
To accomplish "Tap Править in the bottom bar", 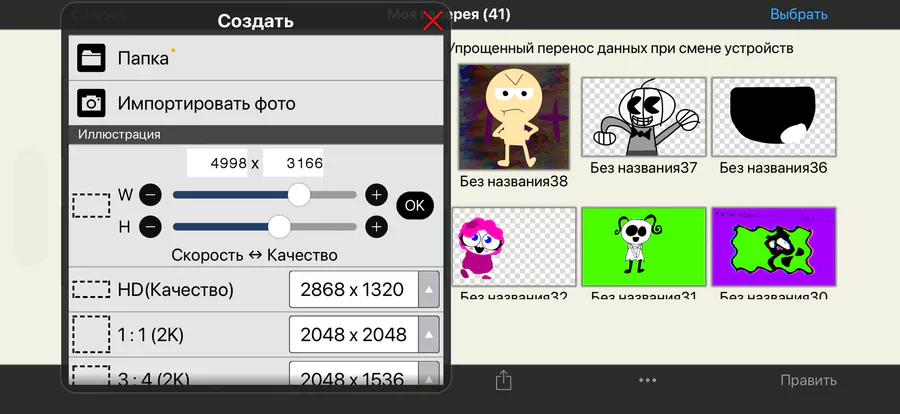I will tap(808, 380).
